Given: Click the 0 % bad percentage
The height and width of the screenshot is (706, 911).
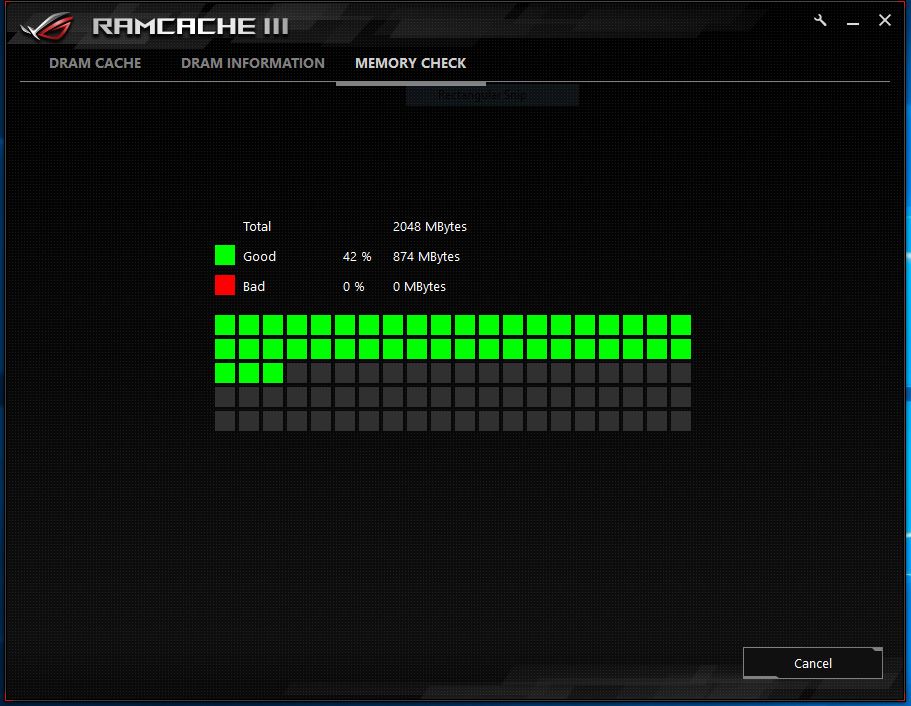Looking at the screenshot, I should 353,286.
